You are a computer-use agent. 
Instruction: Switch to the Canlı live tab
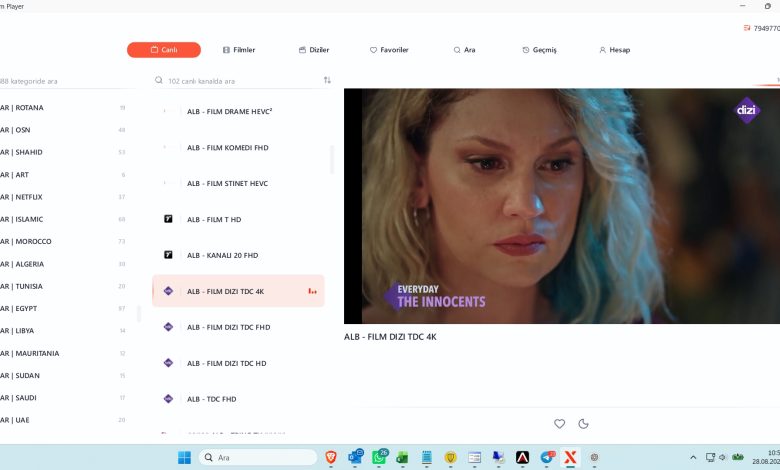coord(164,50)
